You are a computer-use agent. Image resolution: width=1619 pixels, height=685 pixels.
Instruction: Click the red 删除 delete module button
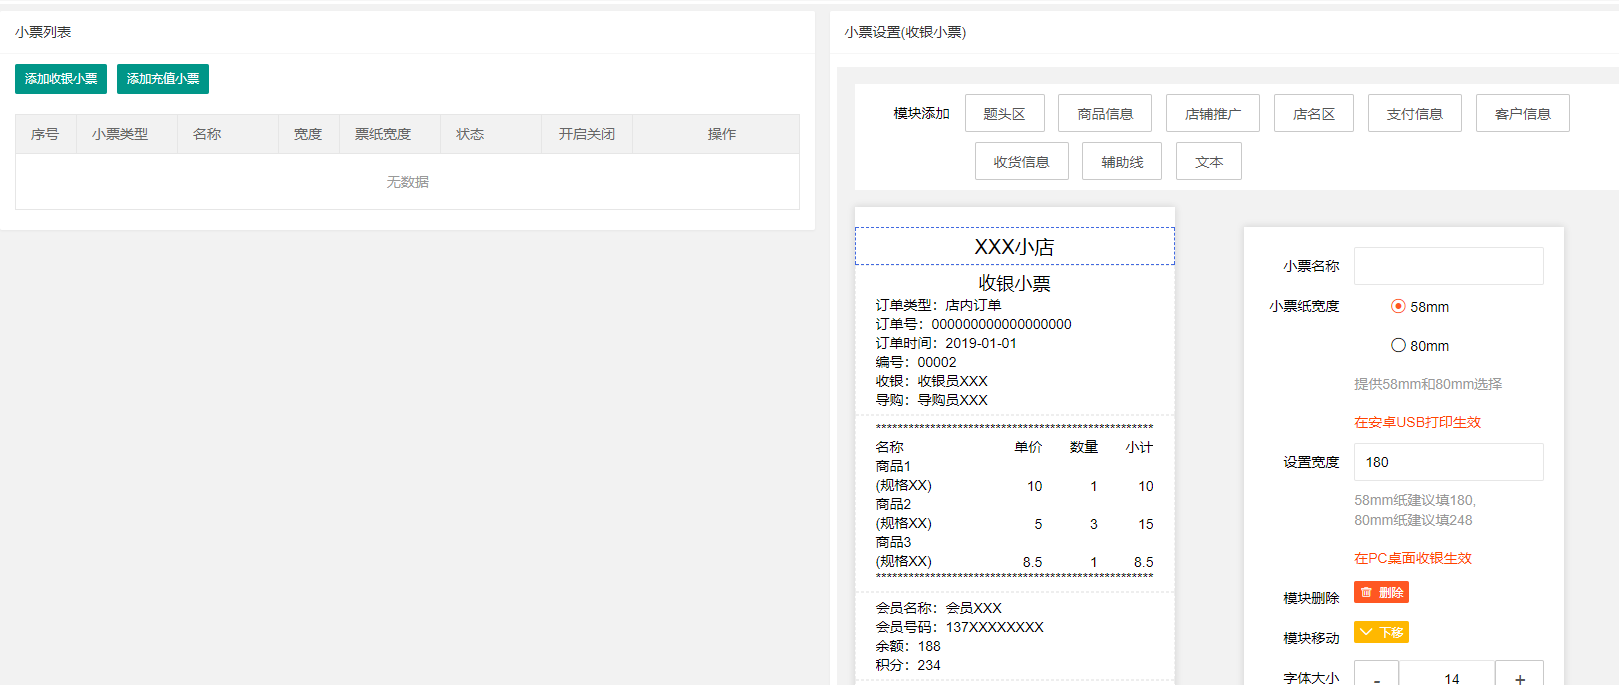pos(1381,592)
